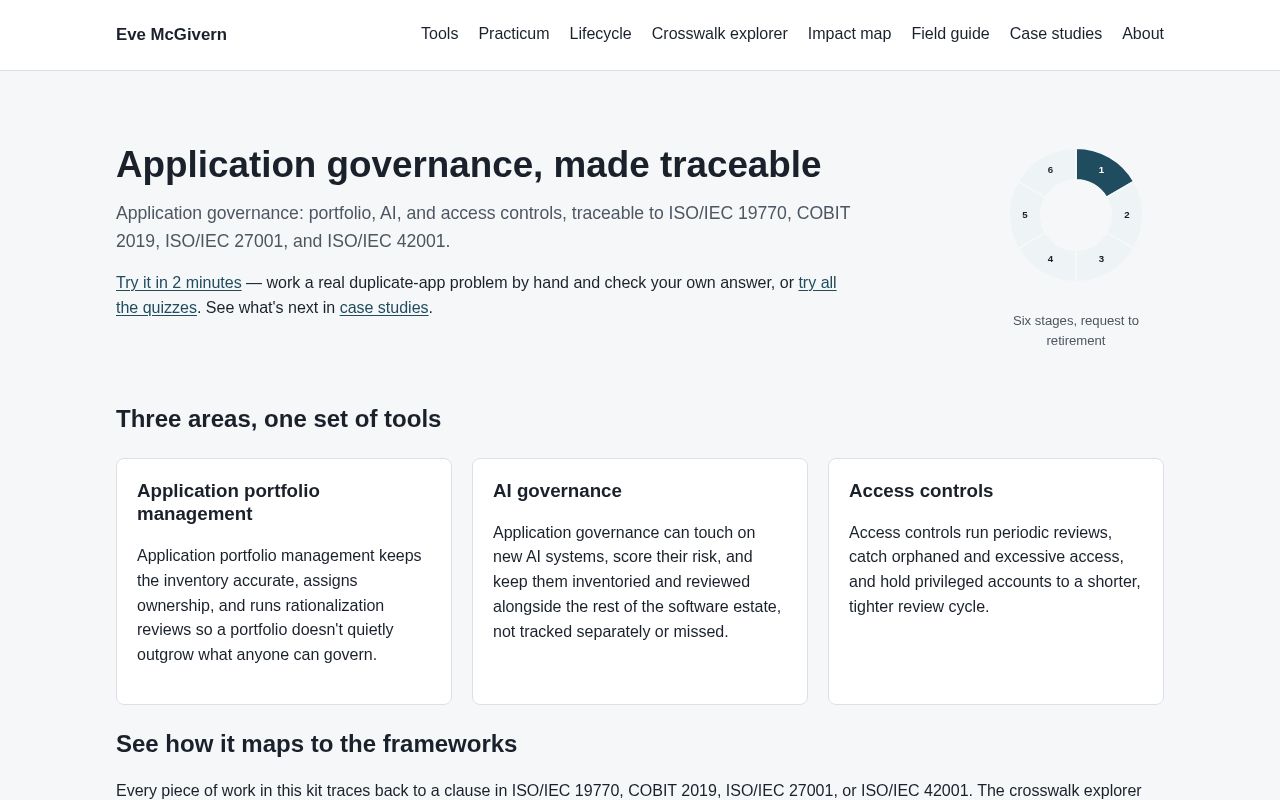The width and height of the screenshot is (1280, 800).
Task: Open the Access controls card
Action: pyautogui.click(x=996, y=581)
